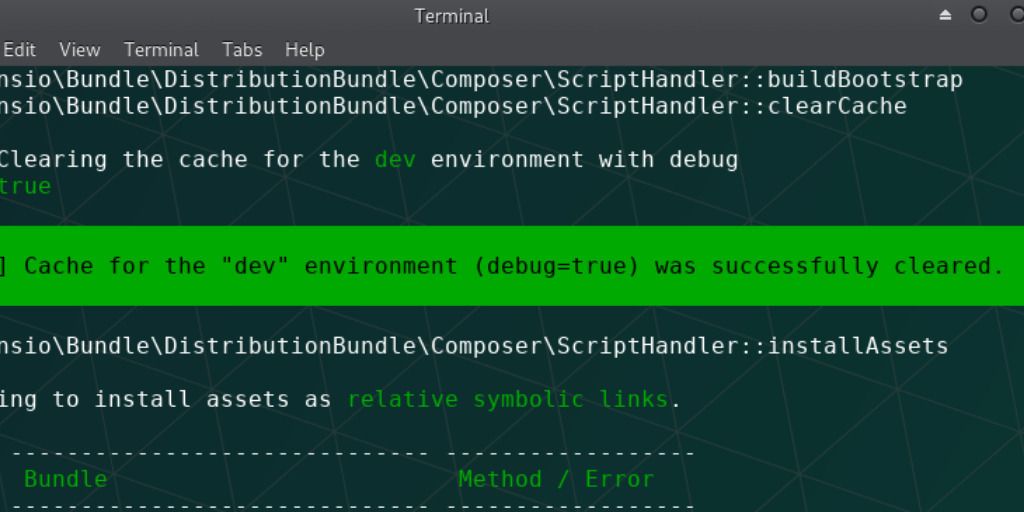Click the green 'dev' word in cache message
The image size is (1024, 512).
point(395,159)
